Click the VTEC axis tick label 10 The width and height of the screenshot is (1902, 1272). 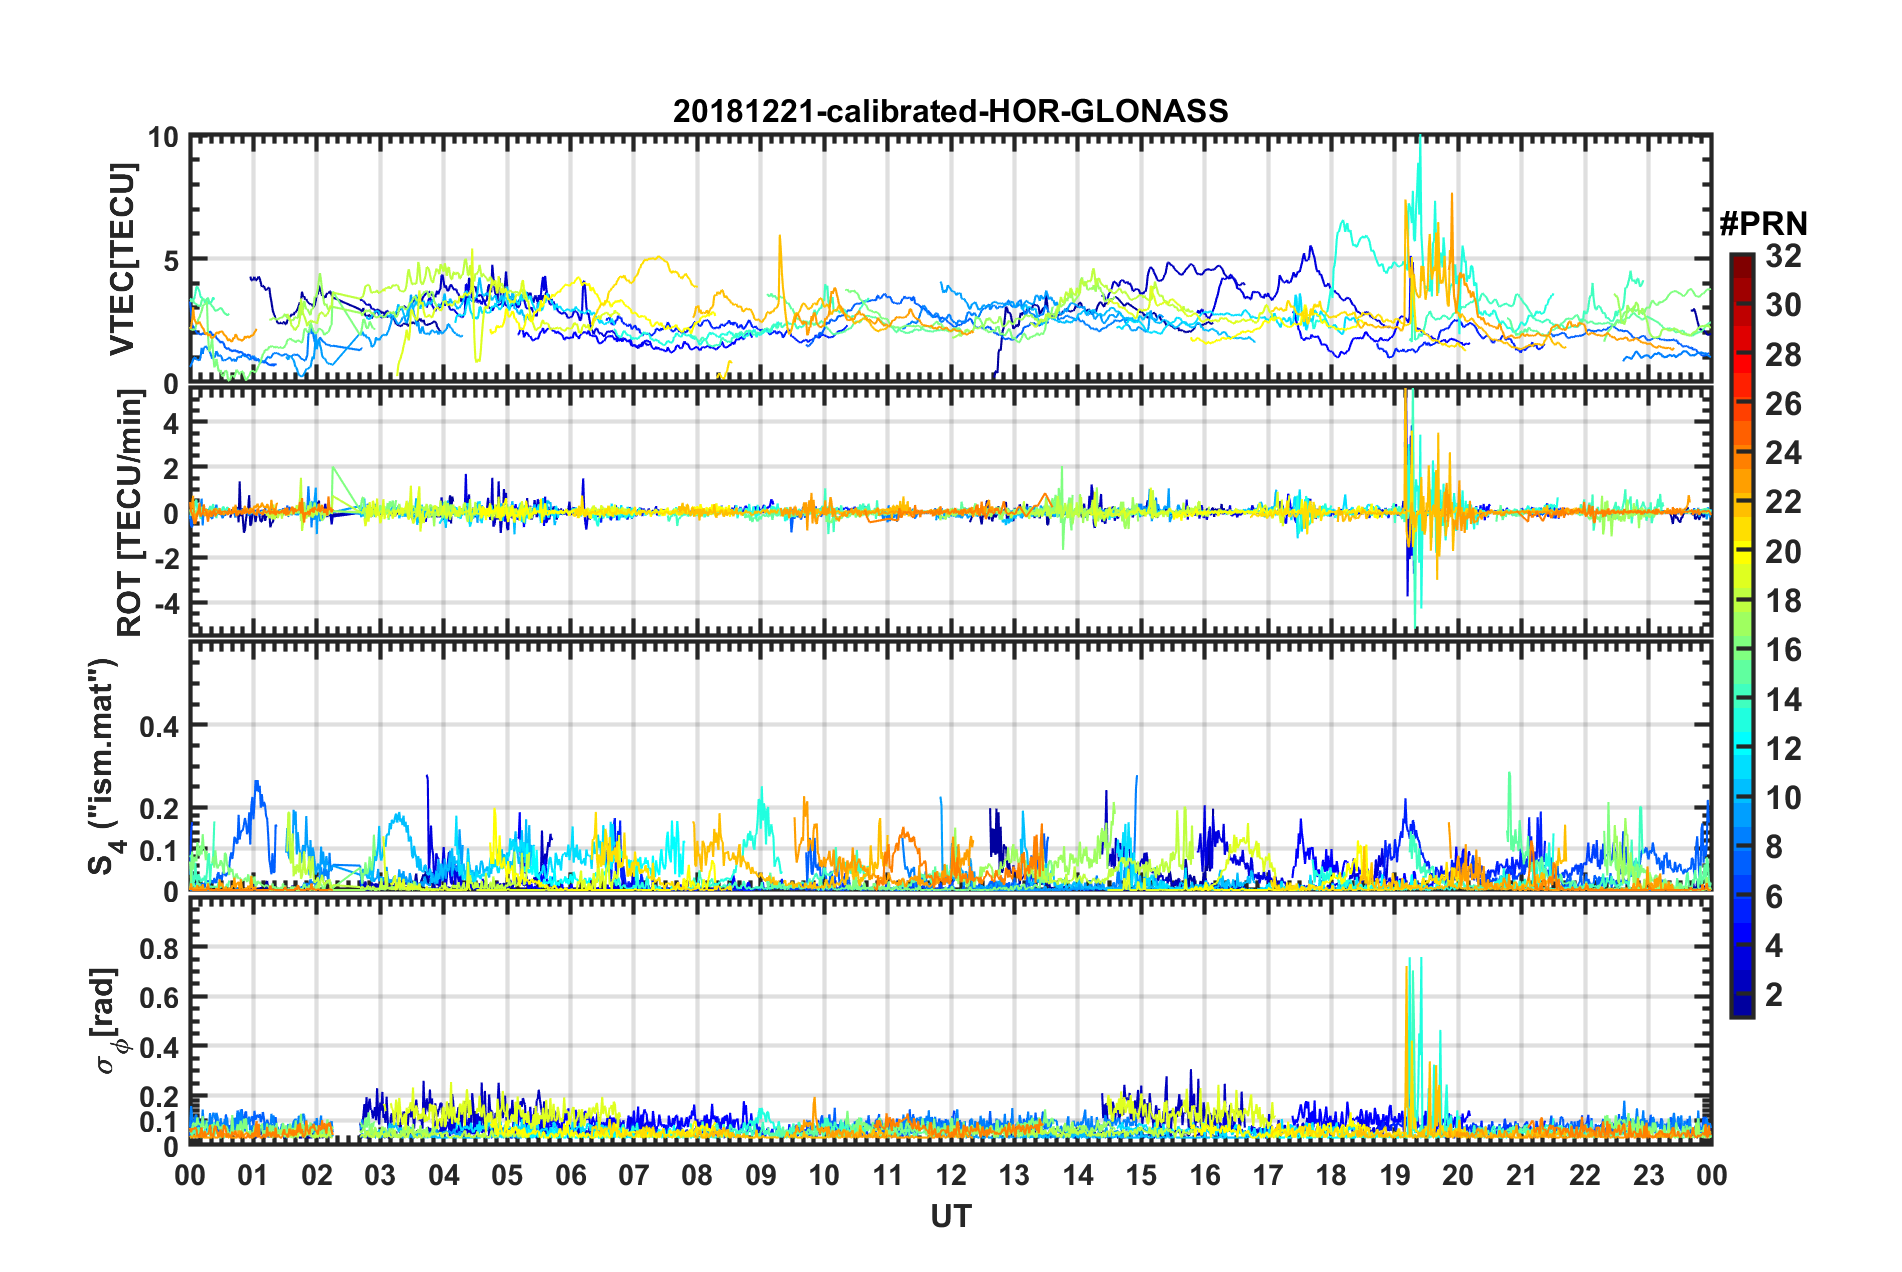click(x=163, y=138)
